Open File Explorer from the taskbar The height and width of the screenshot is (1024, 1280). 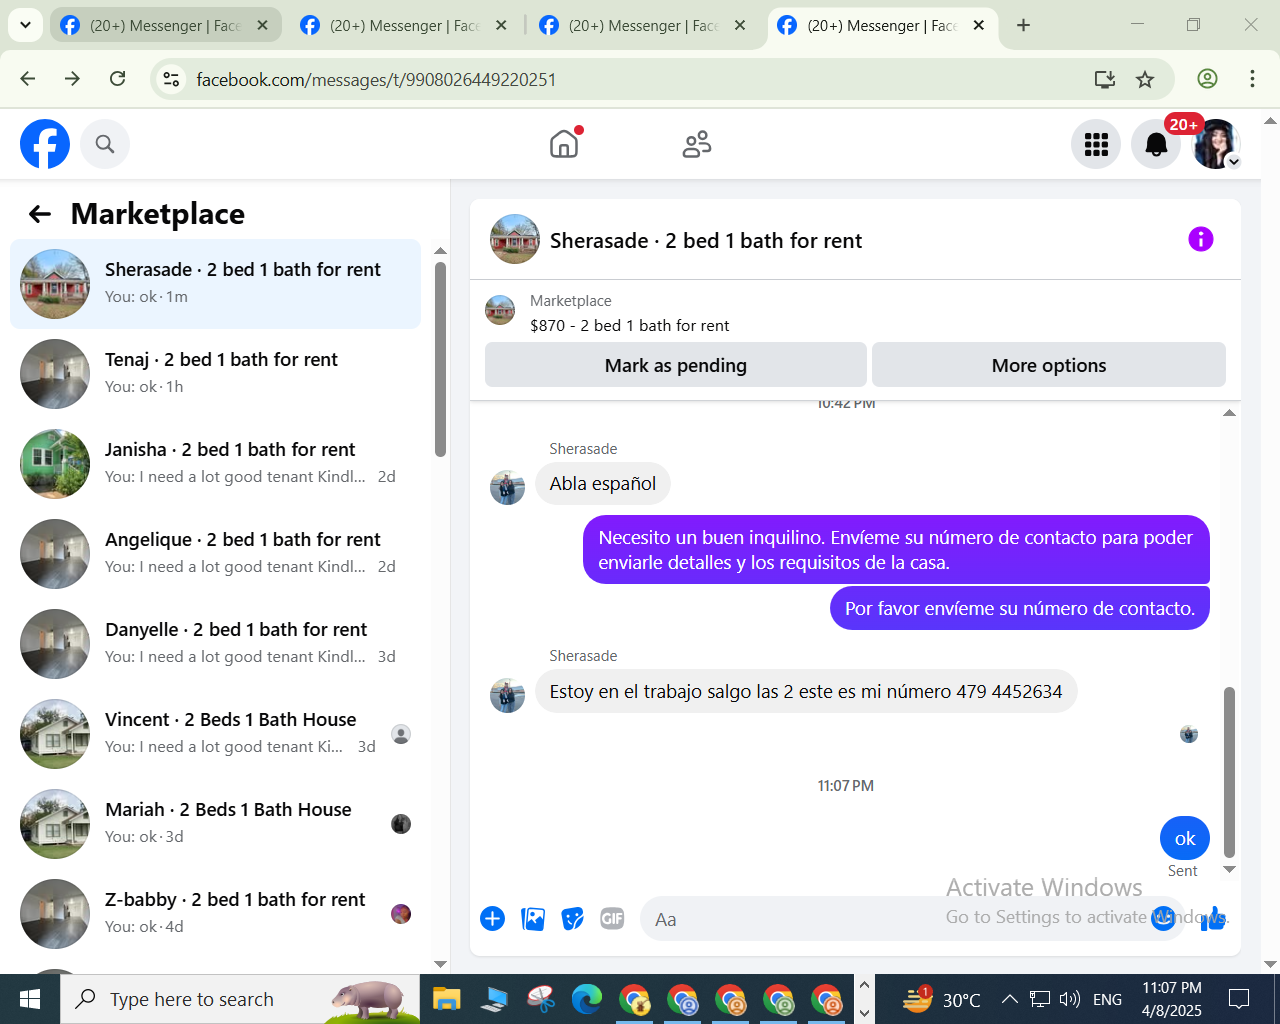[x=445, y=999]
